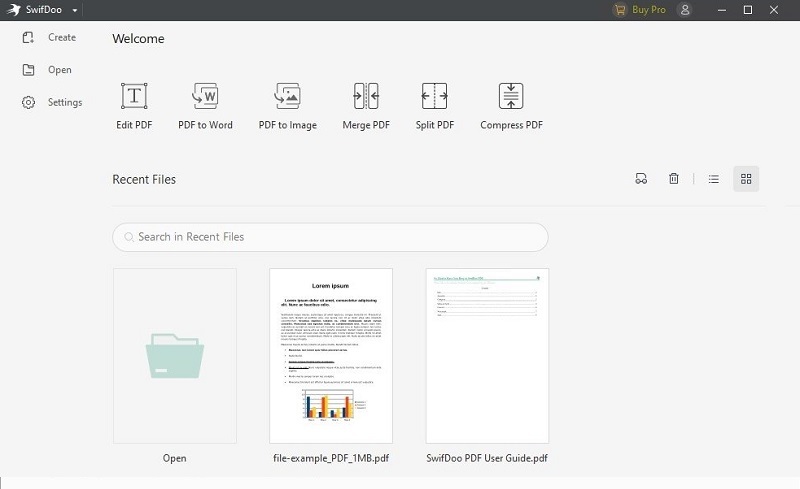Launch the Compress PDF tool icon
This screenshot has height=489, width=800.
[x=511, y=95]
